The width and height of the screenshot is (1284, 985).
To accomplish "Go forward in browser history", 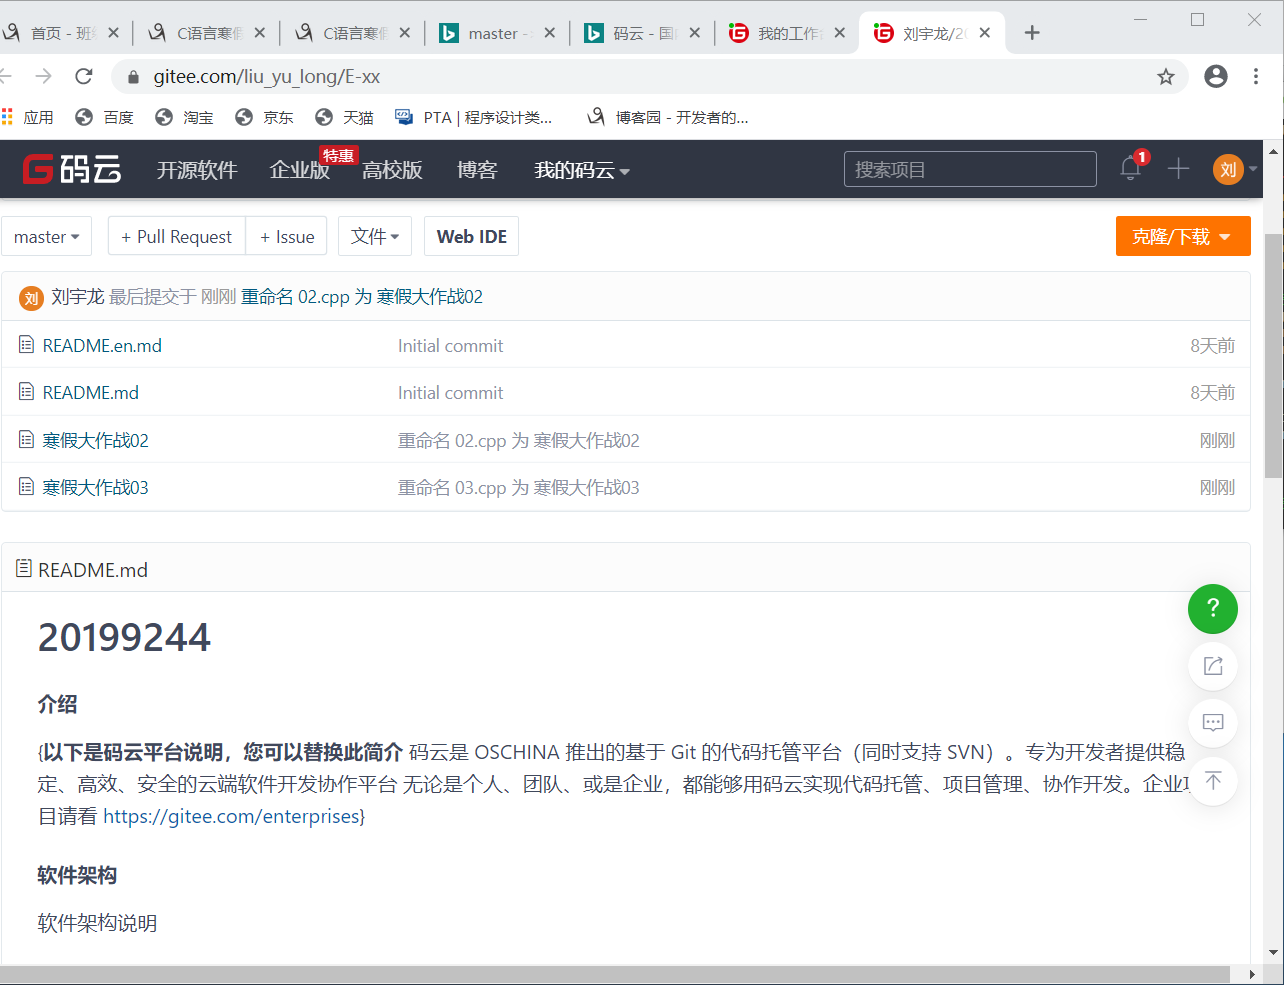I will [43, 76].
